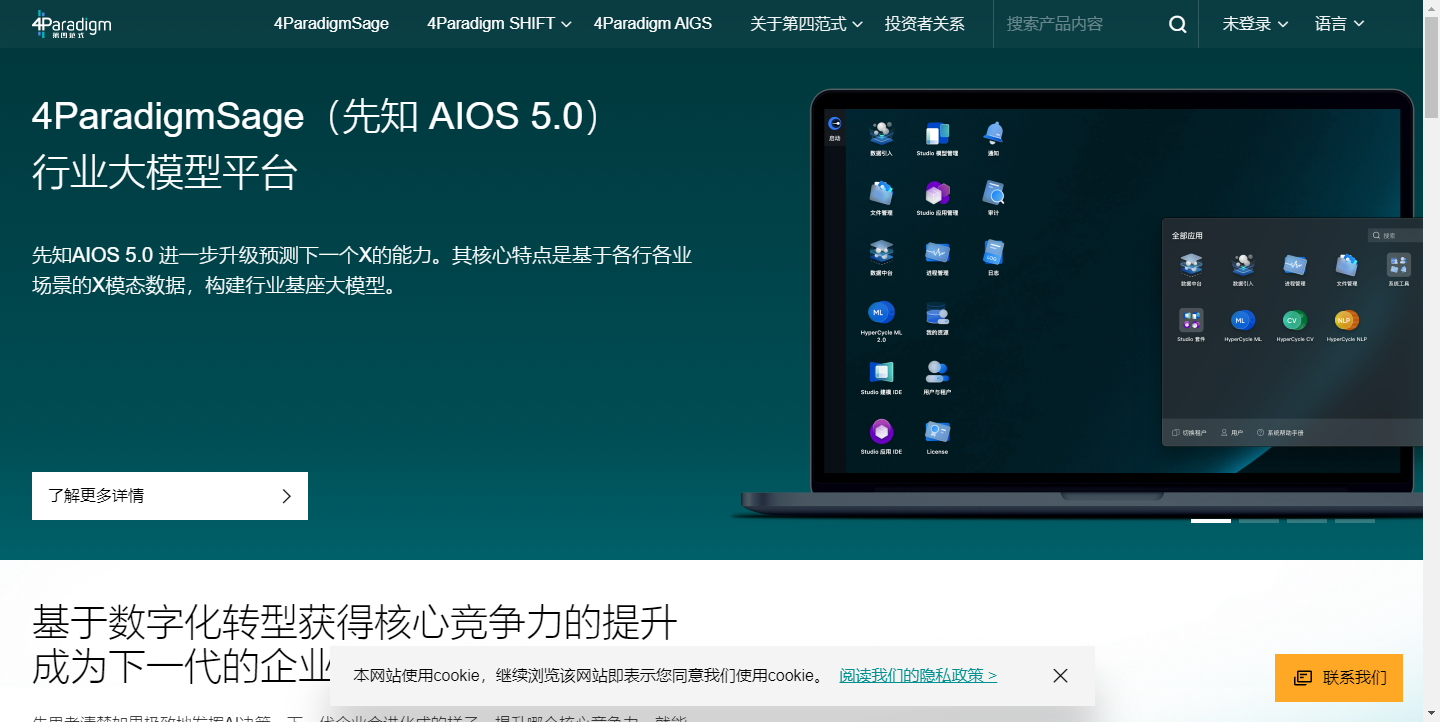Click HyperCycle CV icon in 全部应用 panel
The width and height of the screenshot is (1440, 722).
pyautogui.click(x=1295, y=320)
